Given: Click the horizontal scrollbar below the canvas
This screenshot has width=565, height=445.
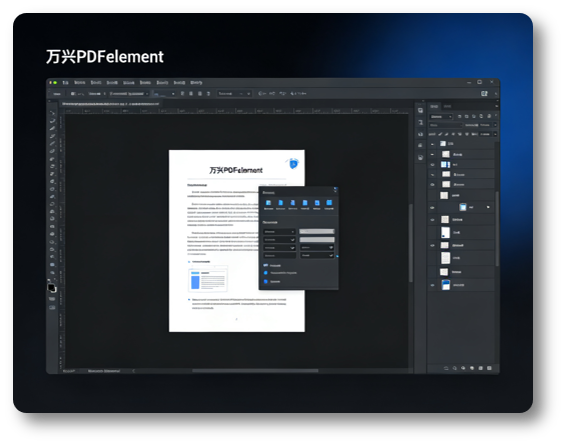Looking at the screenshot, I should coord(255,370).
